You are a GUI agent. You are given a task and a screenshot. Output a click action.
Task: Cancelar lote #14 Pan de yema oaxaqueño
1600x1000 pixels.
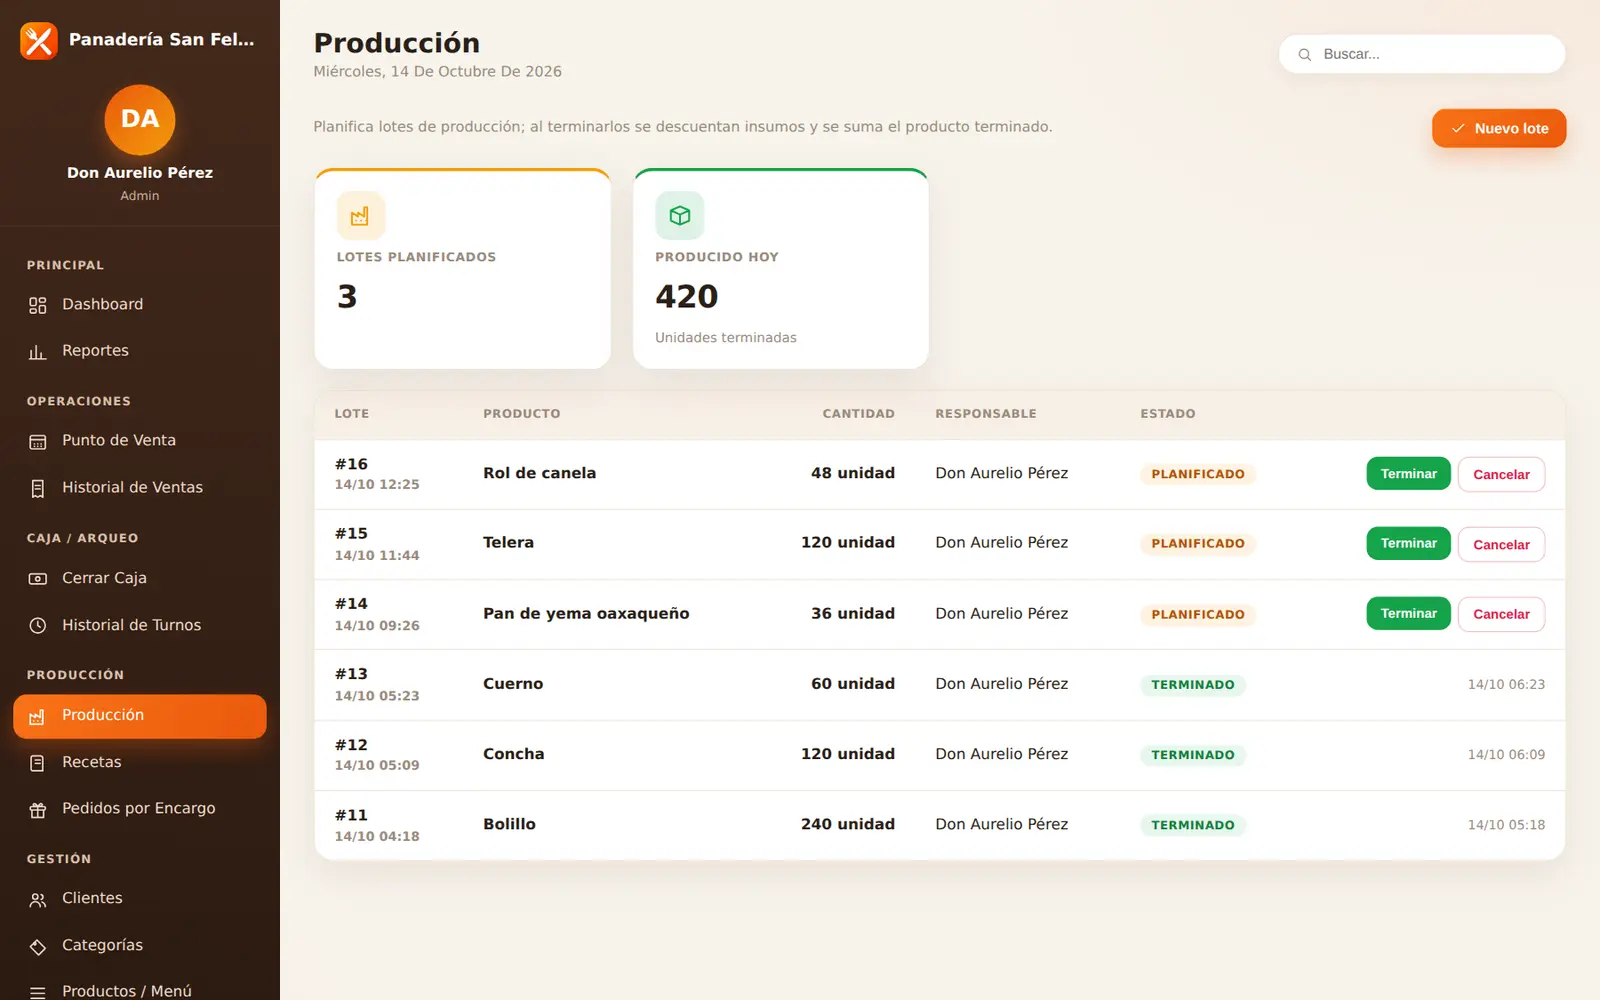[1501, 615]
